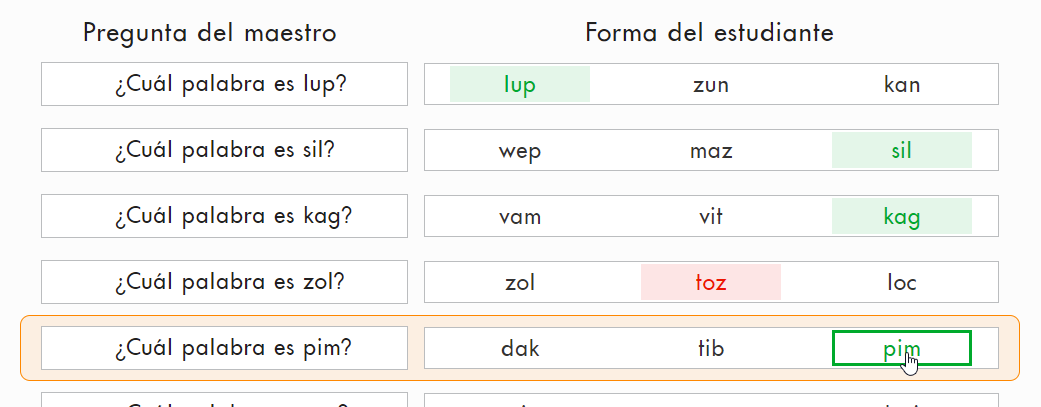
Task: Choose "zun" in the first row
Action: tap(711, 84)
